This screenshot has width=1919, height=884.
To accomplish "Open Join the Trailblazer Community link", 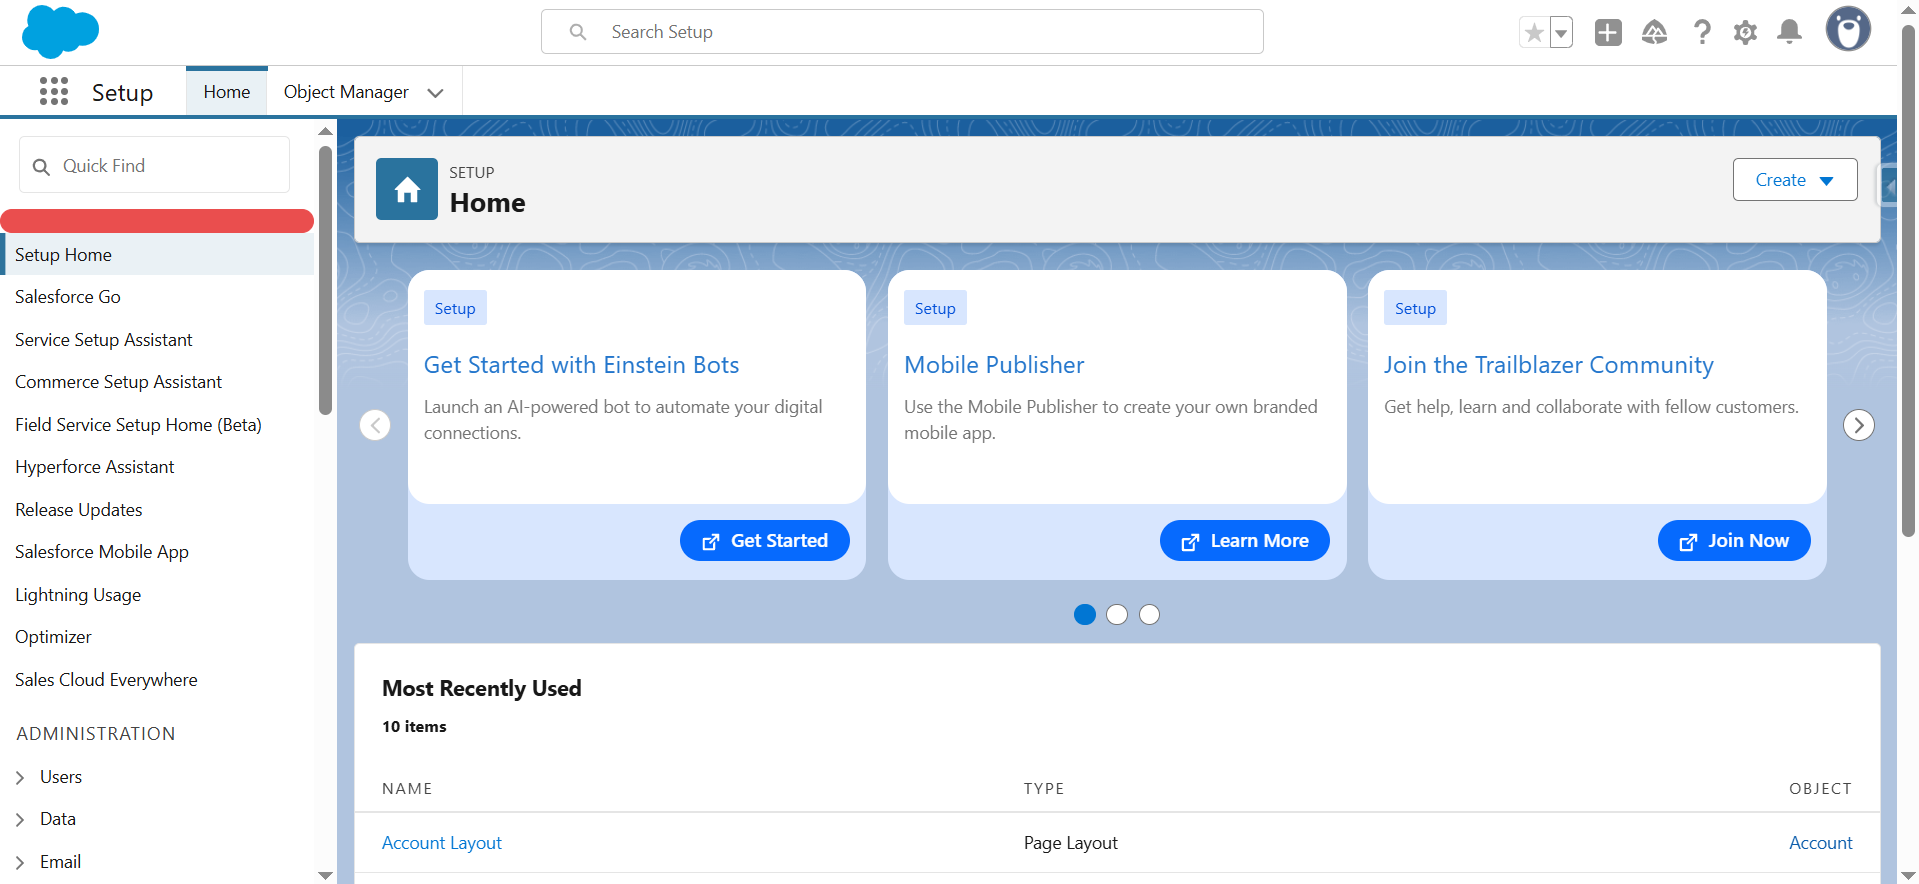I will [1548, 365].
